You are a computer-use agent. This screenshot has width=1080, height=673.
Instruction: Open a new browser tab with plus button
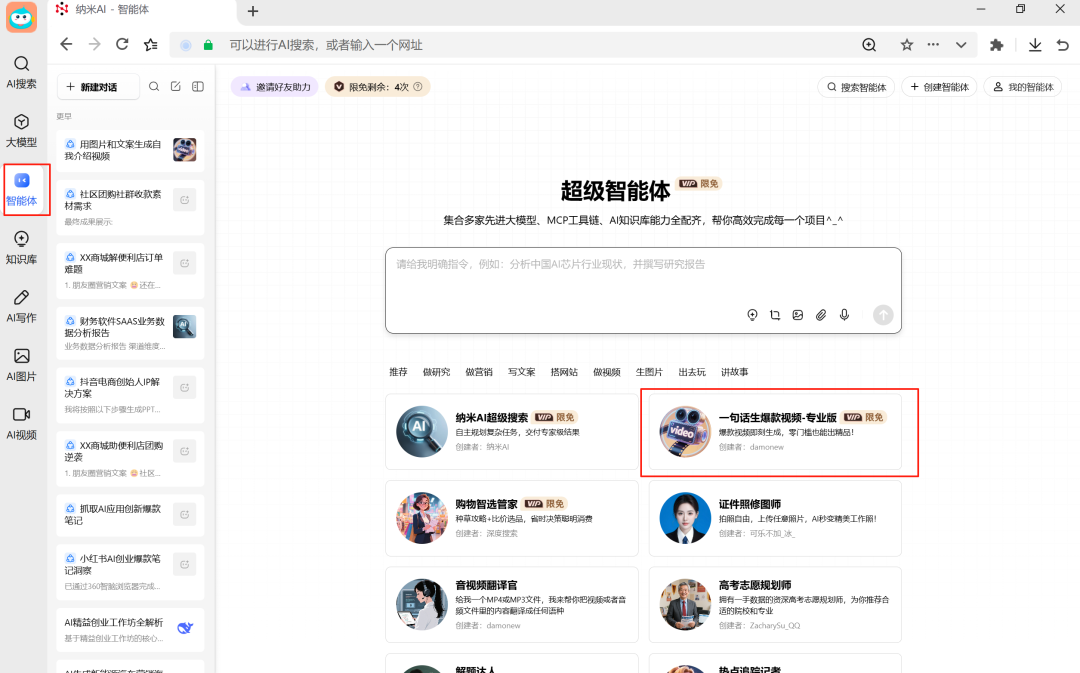(253, 11)
